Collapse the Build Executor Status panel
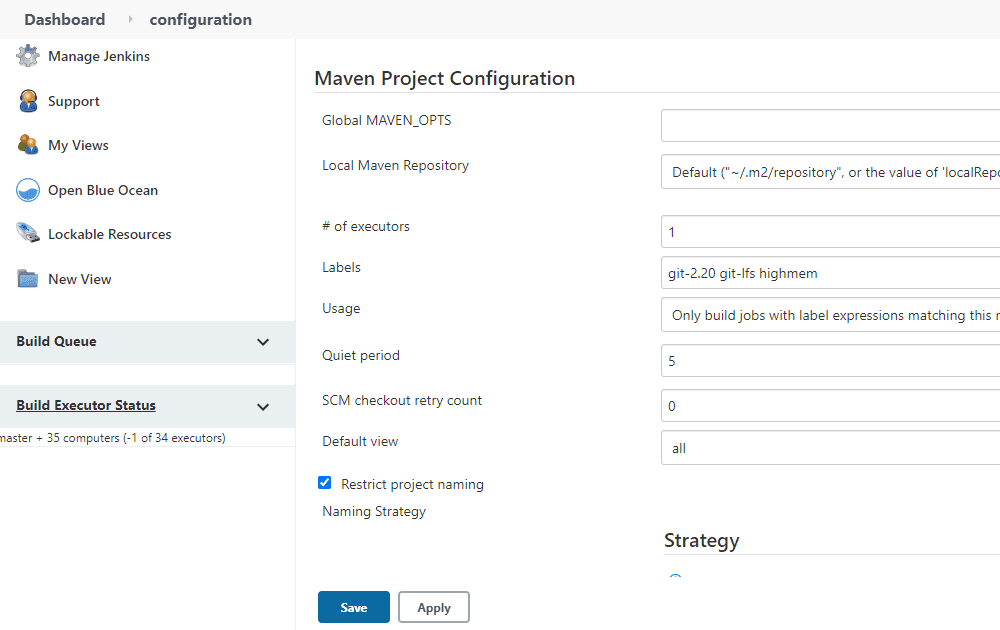The height and width of the screenshot is (630, 1000). [x=263, y=407]
